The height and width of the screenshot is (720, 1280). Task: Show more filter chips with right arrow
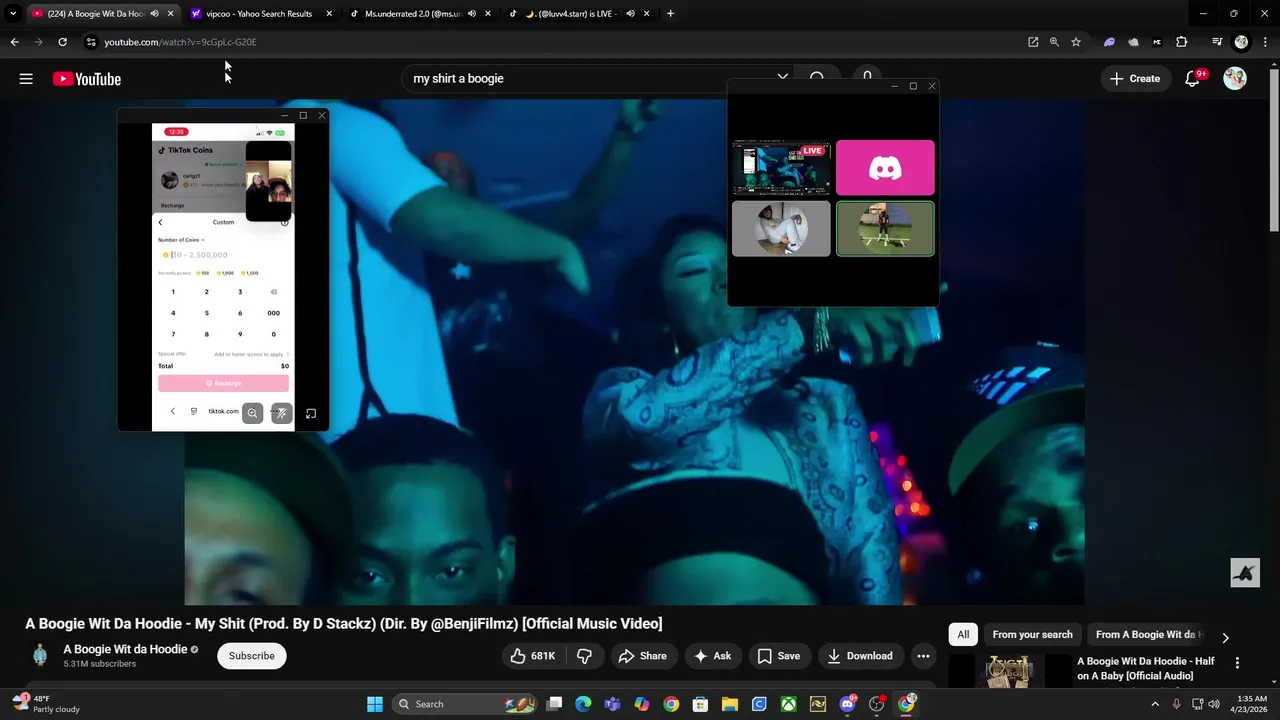tap(1225, 637)
